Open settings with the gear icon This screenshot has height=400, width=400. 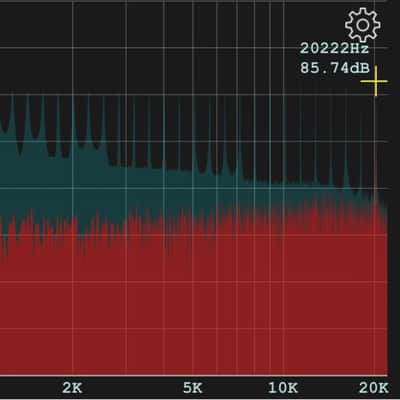[x=363, y=25]
